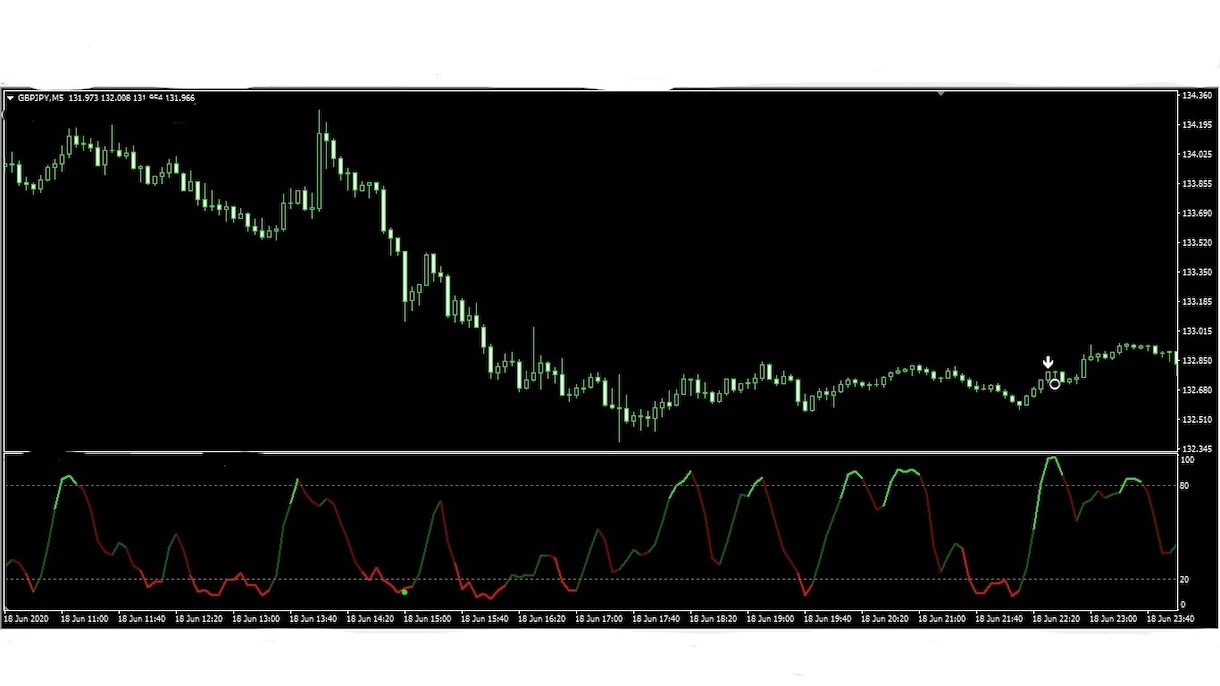
Task: Click the oscillator scale value 100
Action: pos(1188,461)
